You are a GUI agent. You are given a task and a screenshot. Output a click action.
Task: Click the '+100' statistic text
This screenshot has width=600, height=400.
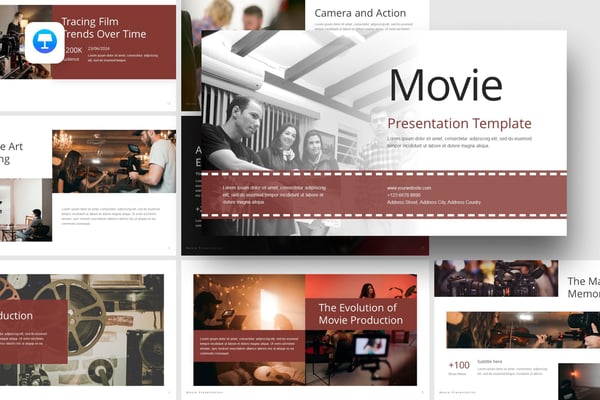point(459,365)
